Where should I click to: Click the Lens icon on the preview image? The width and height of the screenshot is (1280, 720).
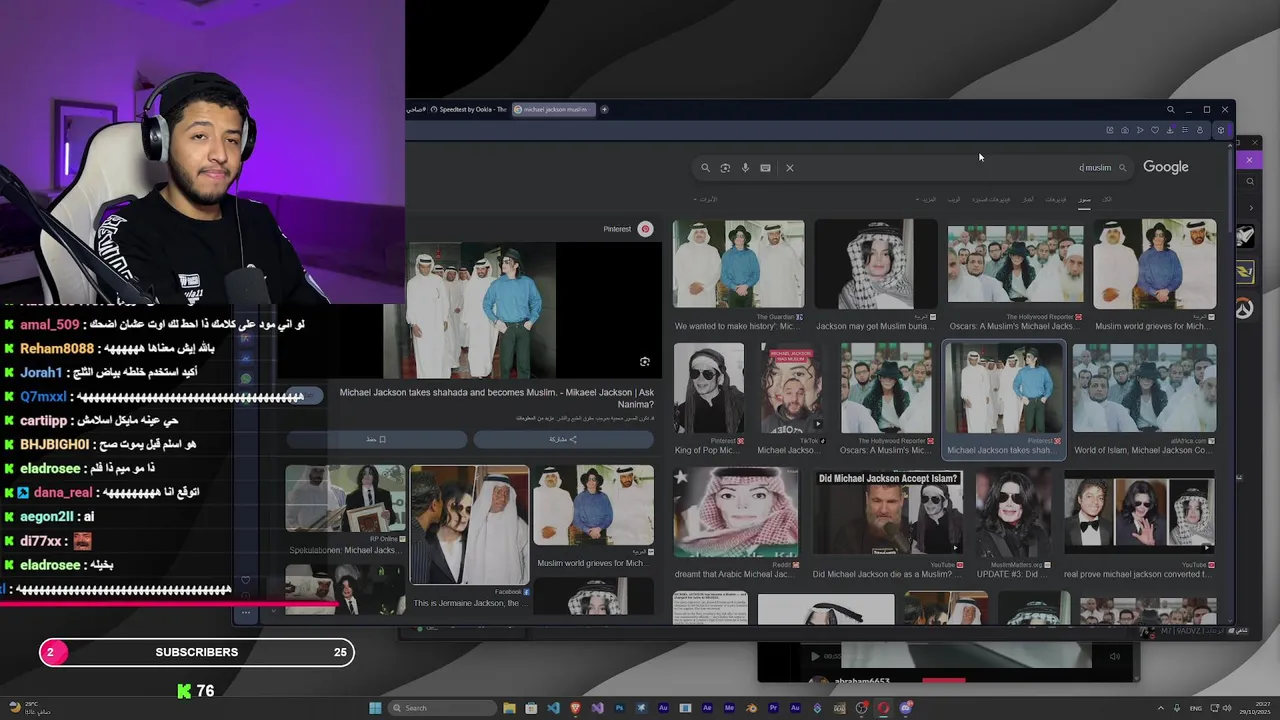[645, 362]
